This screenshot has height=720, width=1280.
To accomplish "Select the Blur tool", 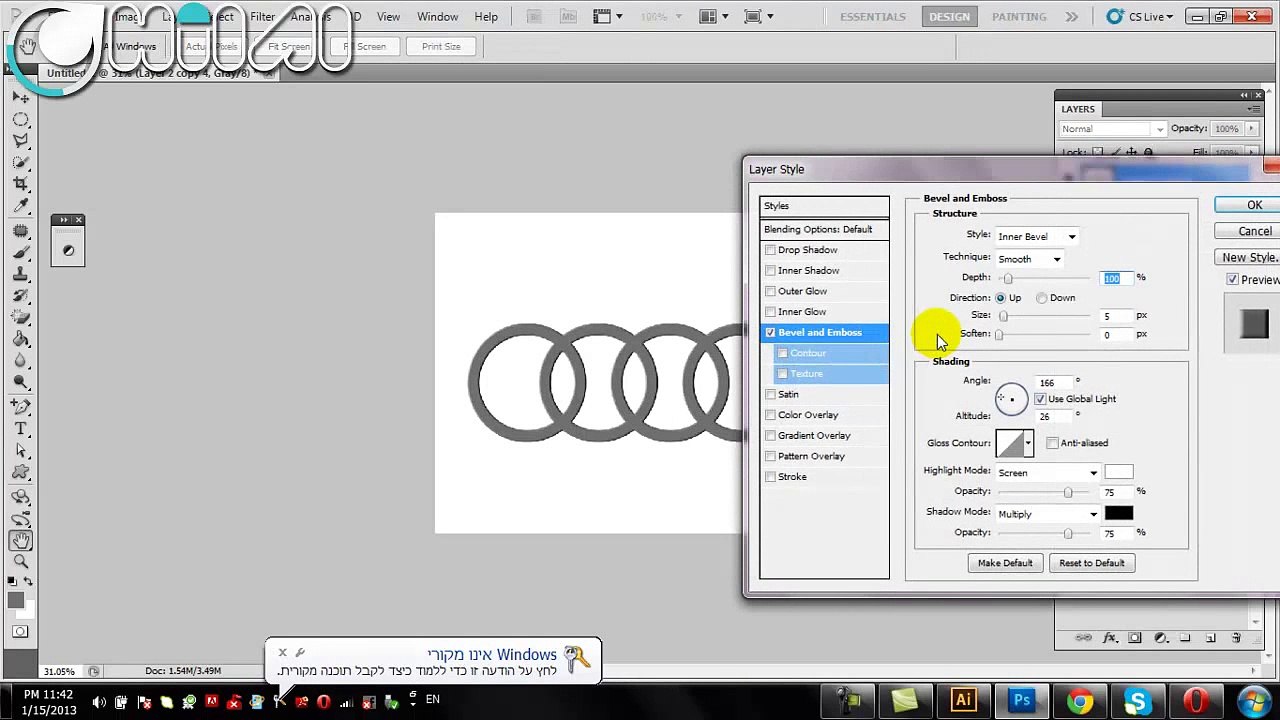I will [20, 362].
